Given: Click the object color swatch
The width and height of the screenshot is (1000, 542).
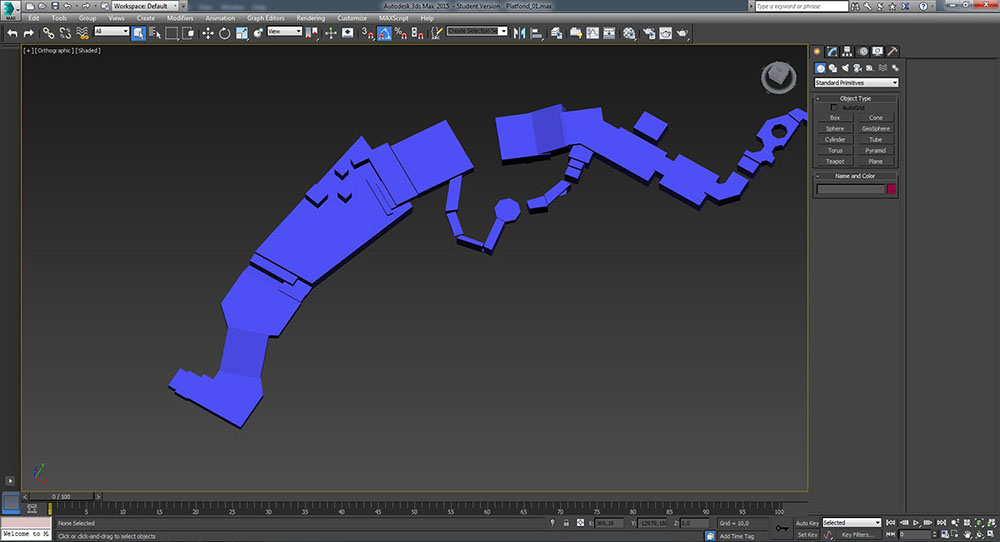Looking at the screenshot, I should pos(891,189).
